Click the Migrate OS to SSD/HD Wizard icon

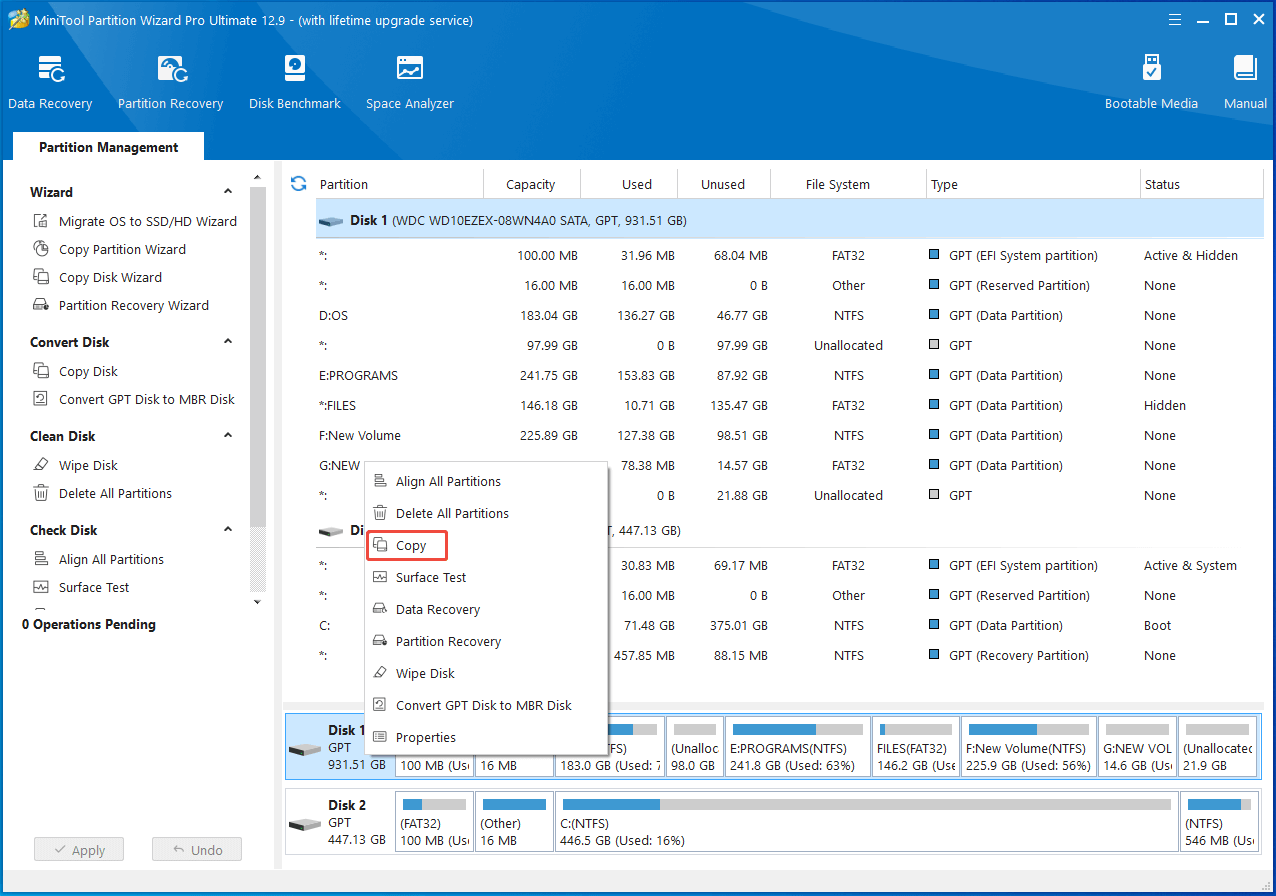pos(41,221)
